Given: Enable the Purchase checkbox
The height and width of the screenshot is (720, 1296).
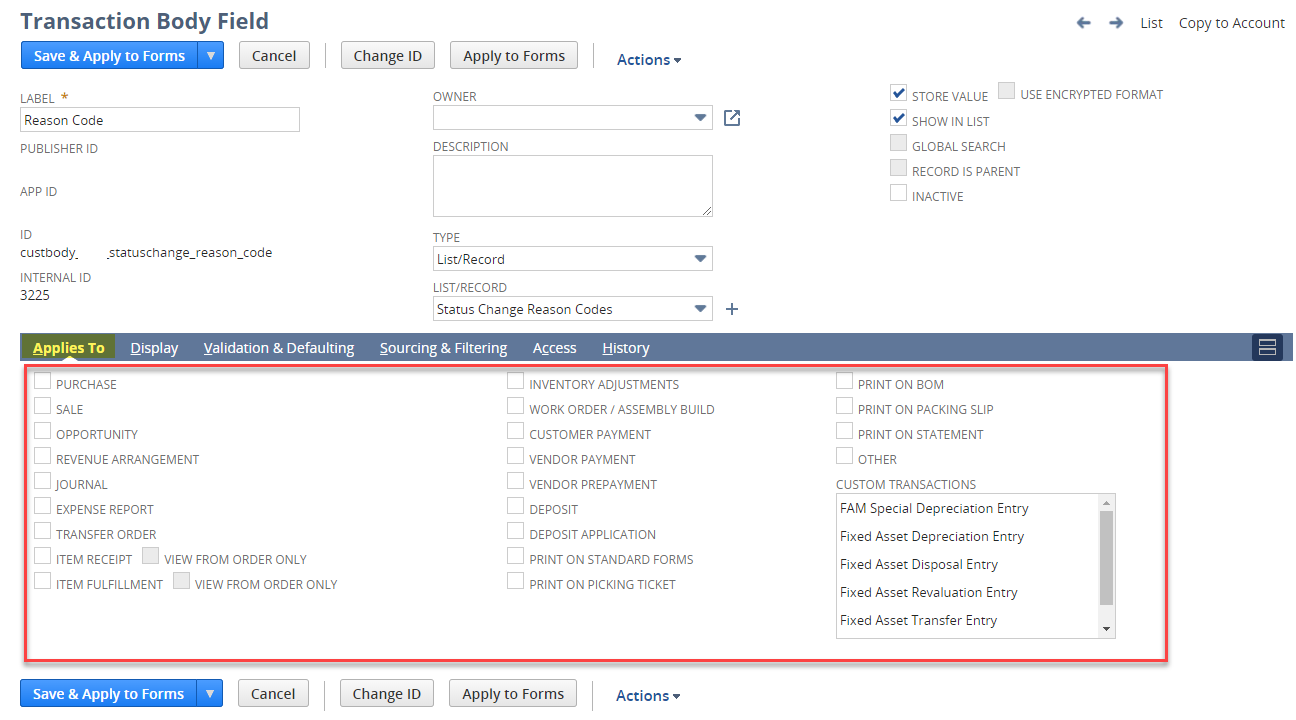Looking at the screenshot, I should (x=43, y=381).
